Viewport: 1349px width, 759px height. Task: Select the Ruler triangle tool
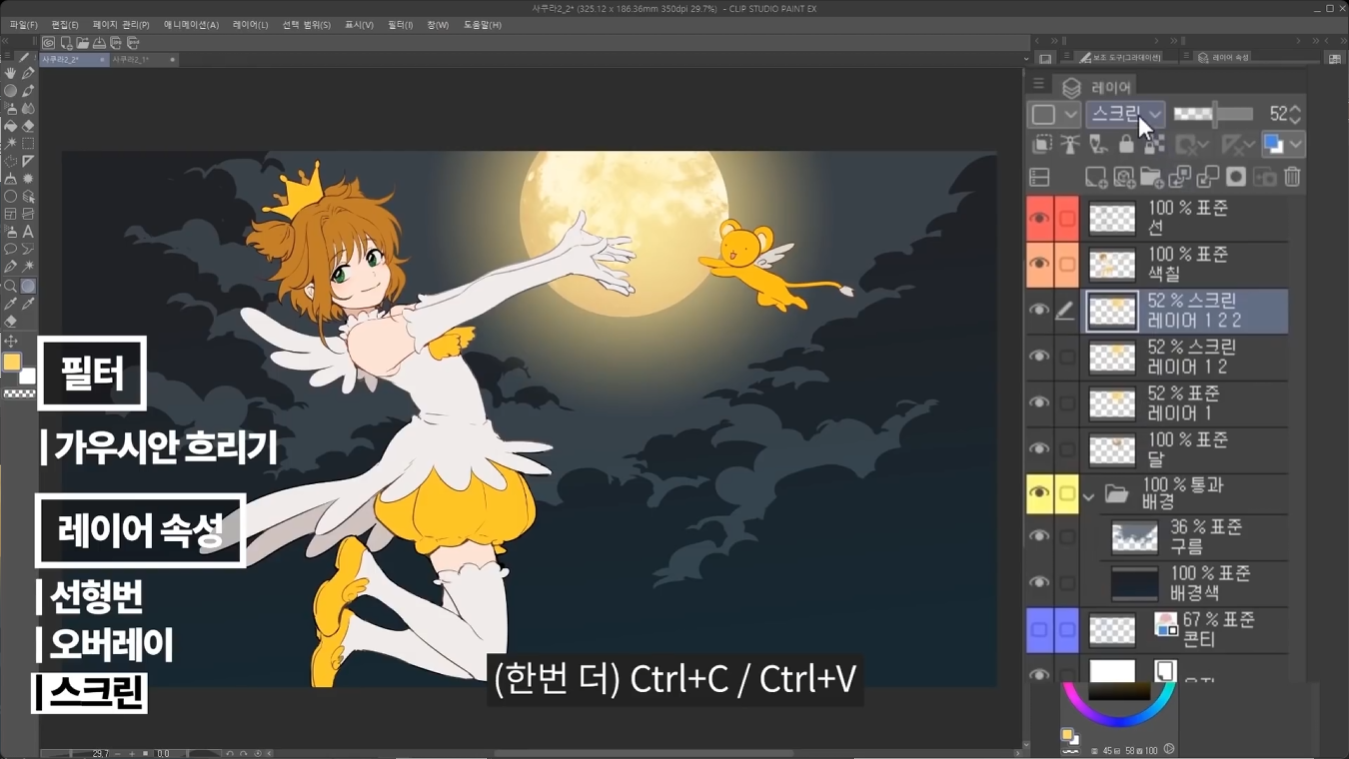pos(28,161)
